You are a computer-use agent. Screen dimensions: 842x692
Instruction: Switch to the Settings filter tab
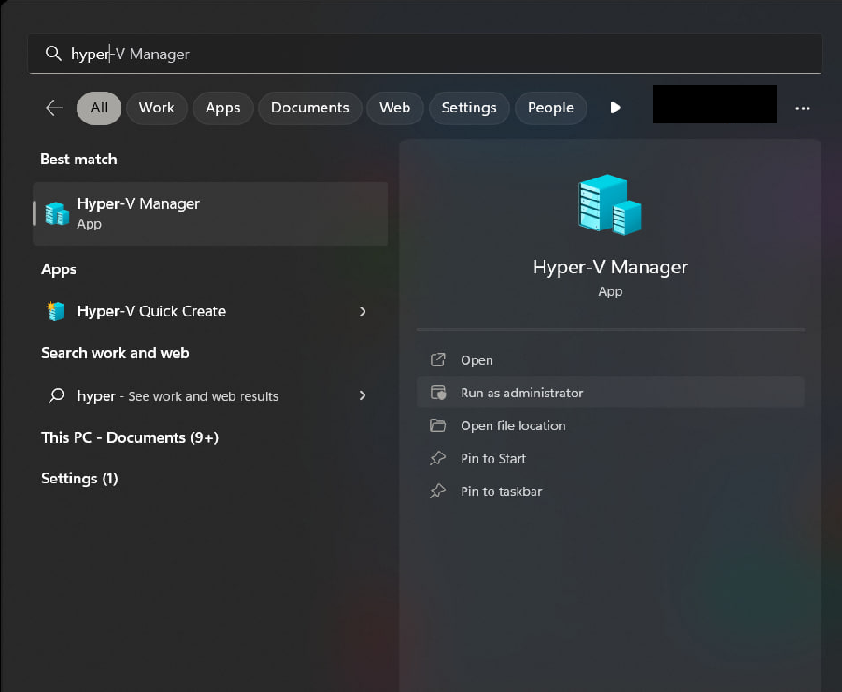click(x=469, y=108)
